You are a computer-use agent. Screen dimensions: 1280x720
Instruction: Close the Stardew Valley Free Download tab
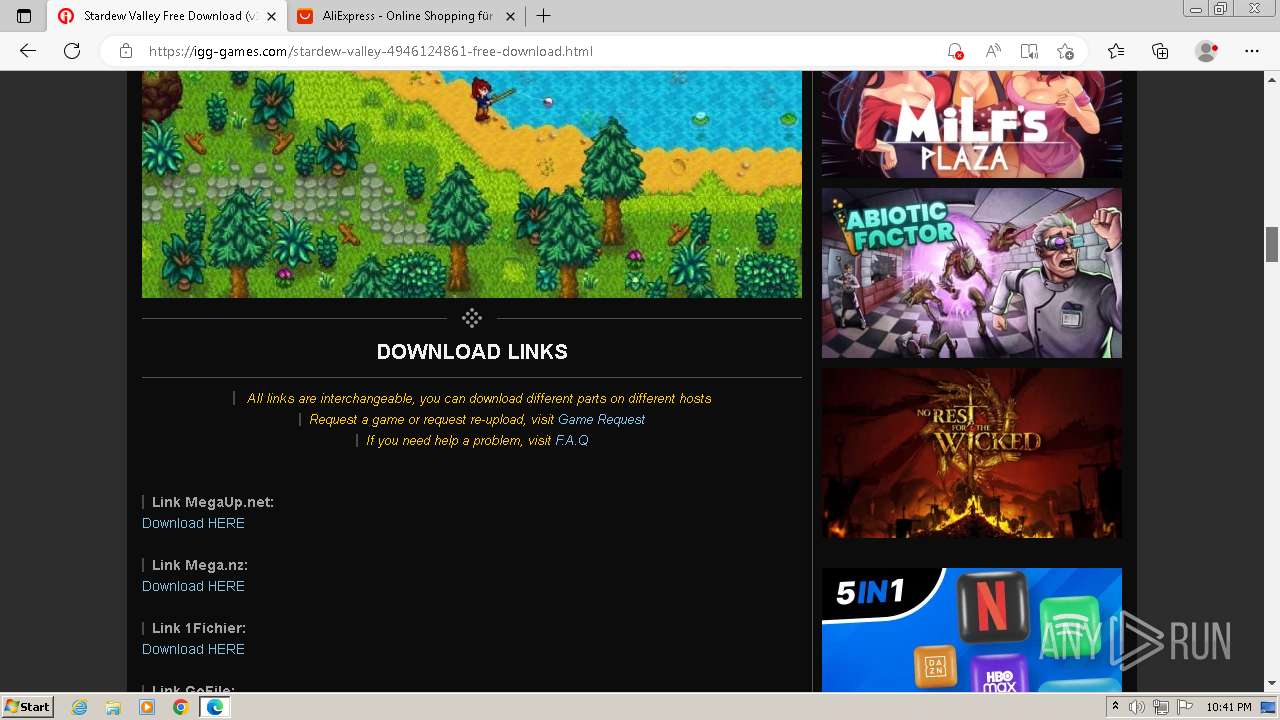click(271, 16)
